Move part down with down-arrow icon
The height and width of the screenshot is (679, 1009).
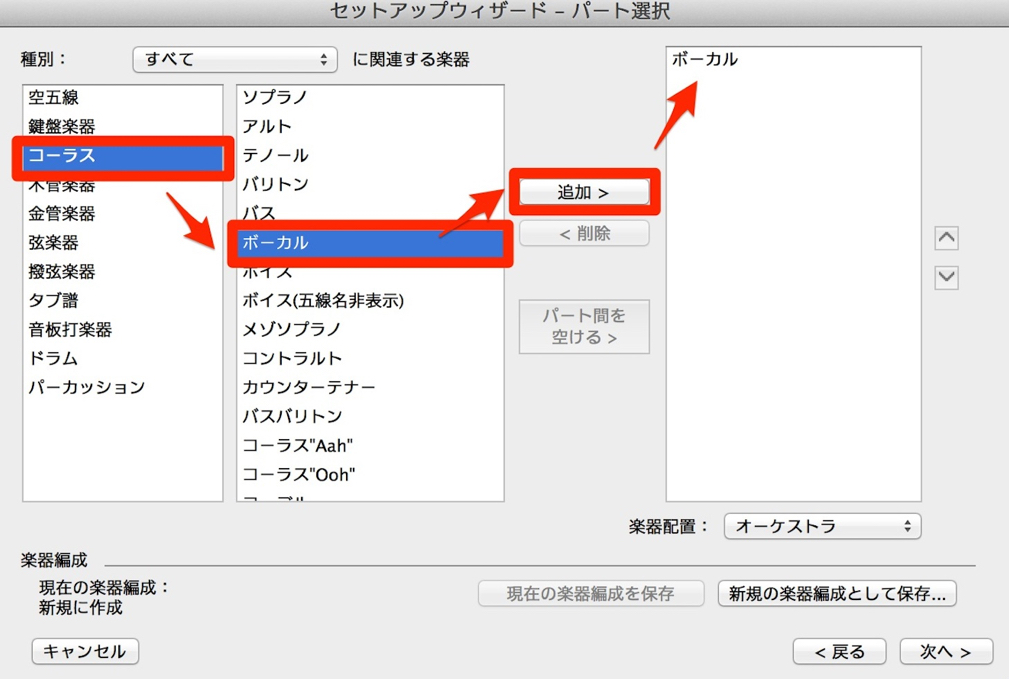946,277
